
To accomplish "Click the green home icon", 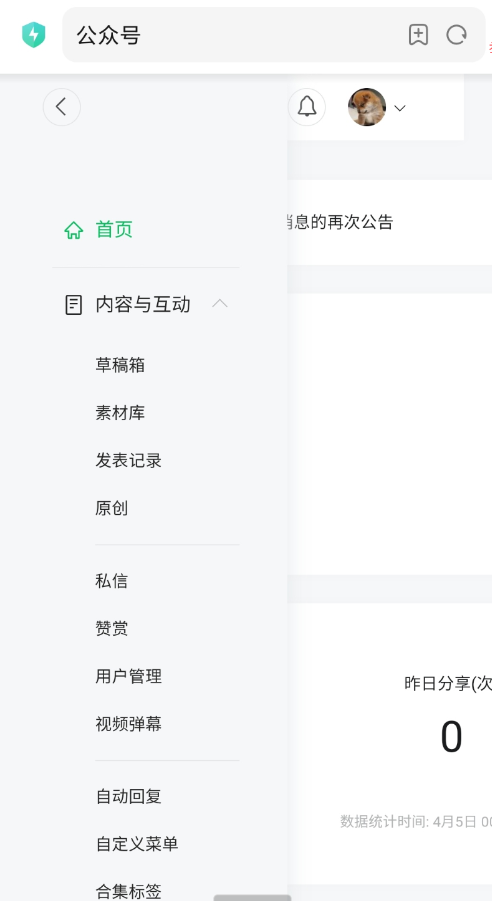I will click(x=74, y=230).
